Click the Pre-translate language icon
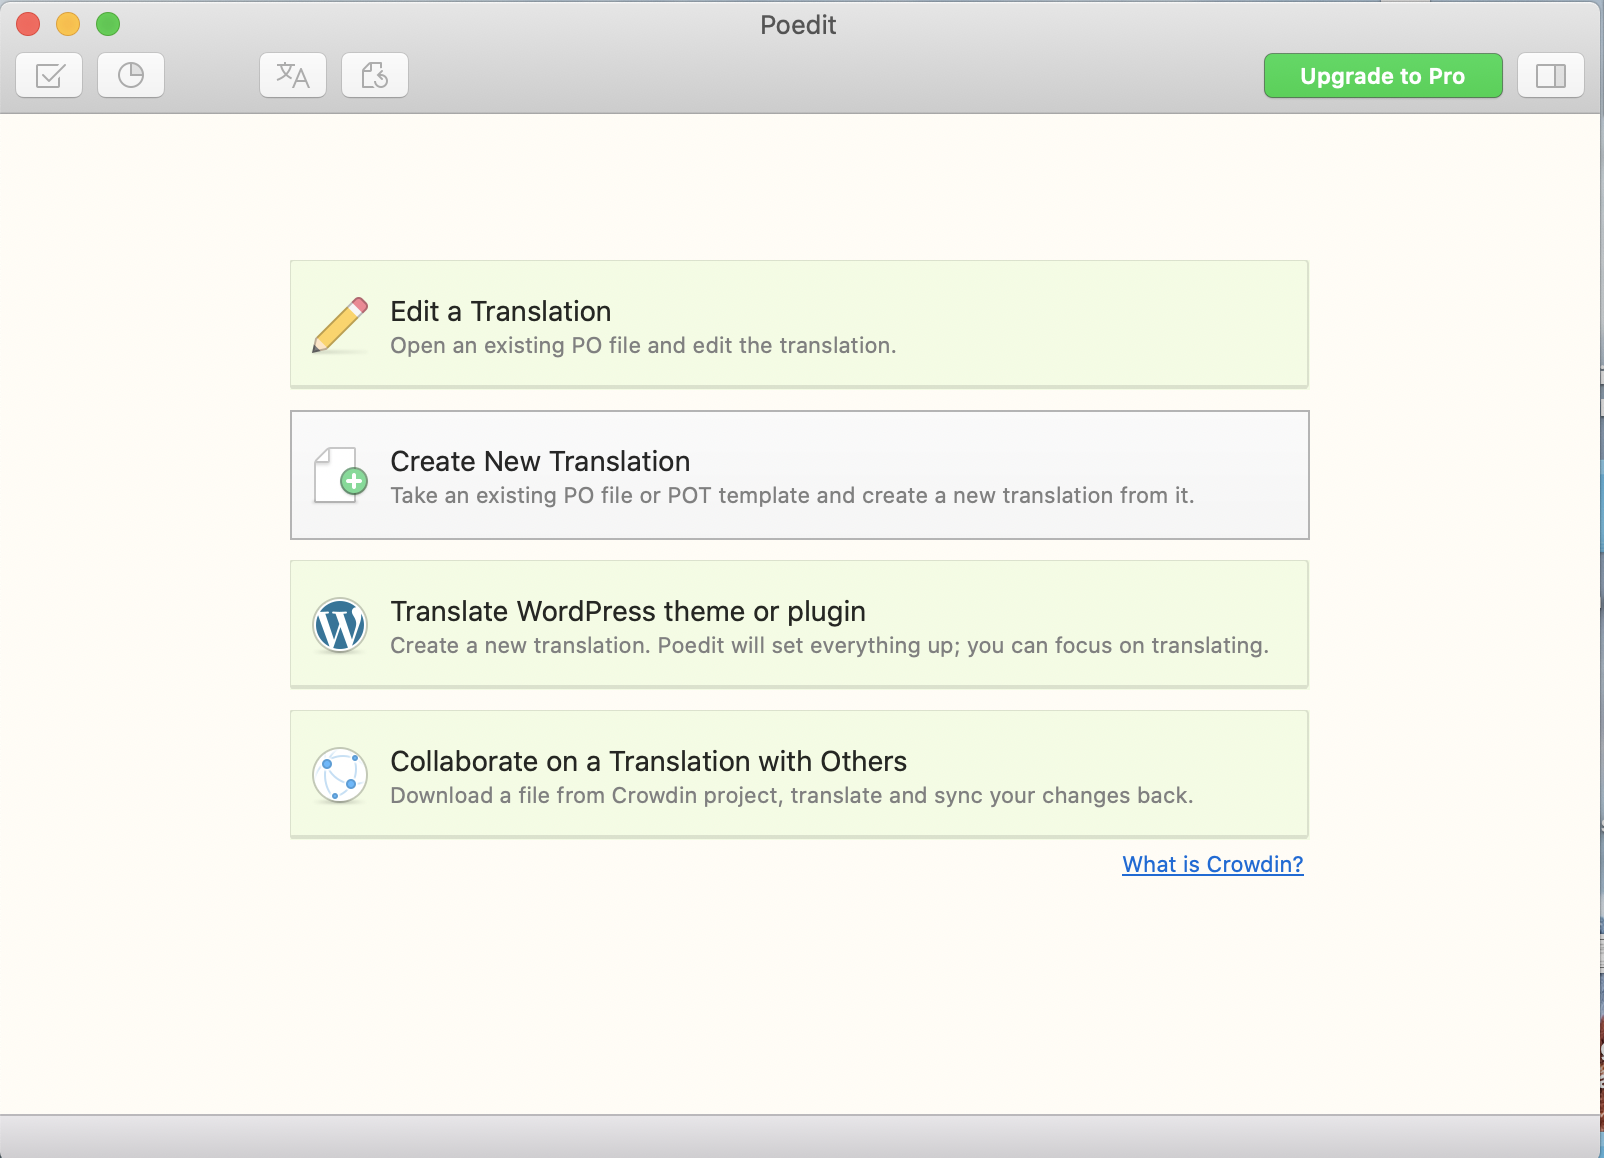This screenshot has width=1604, height=1158. [x=291, y=74]
